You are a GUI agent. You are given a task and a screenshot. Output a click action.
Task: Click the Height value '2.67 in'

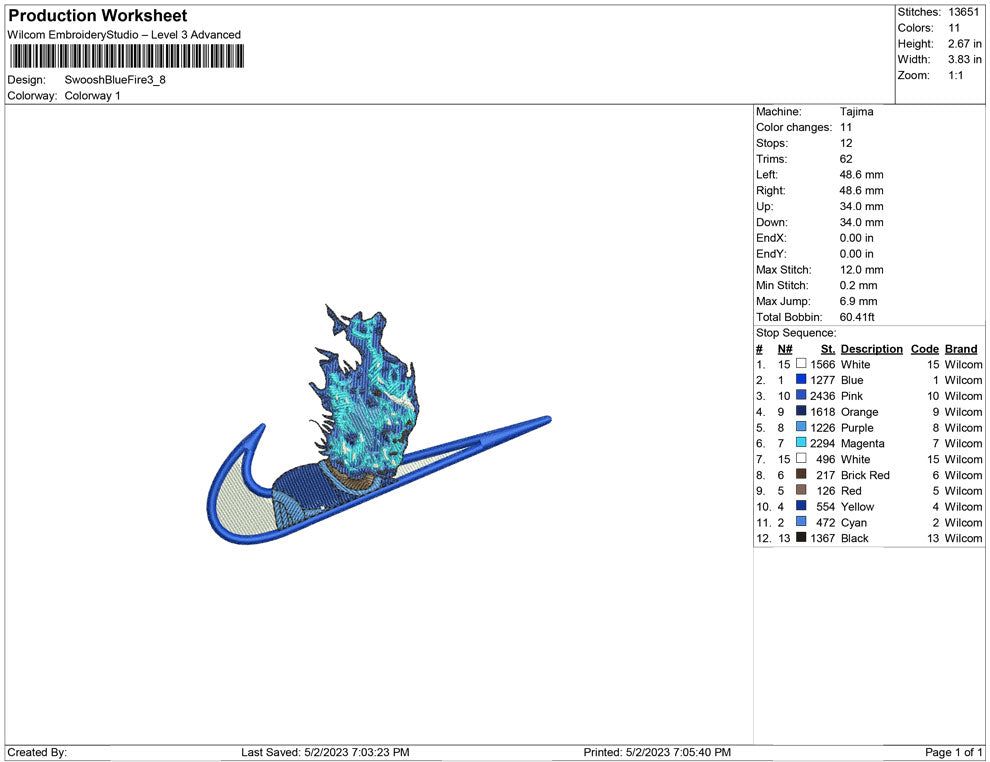pos(965,44)
